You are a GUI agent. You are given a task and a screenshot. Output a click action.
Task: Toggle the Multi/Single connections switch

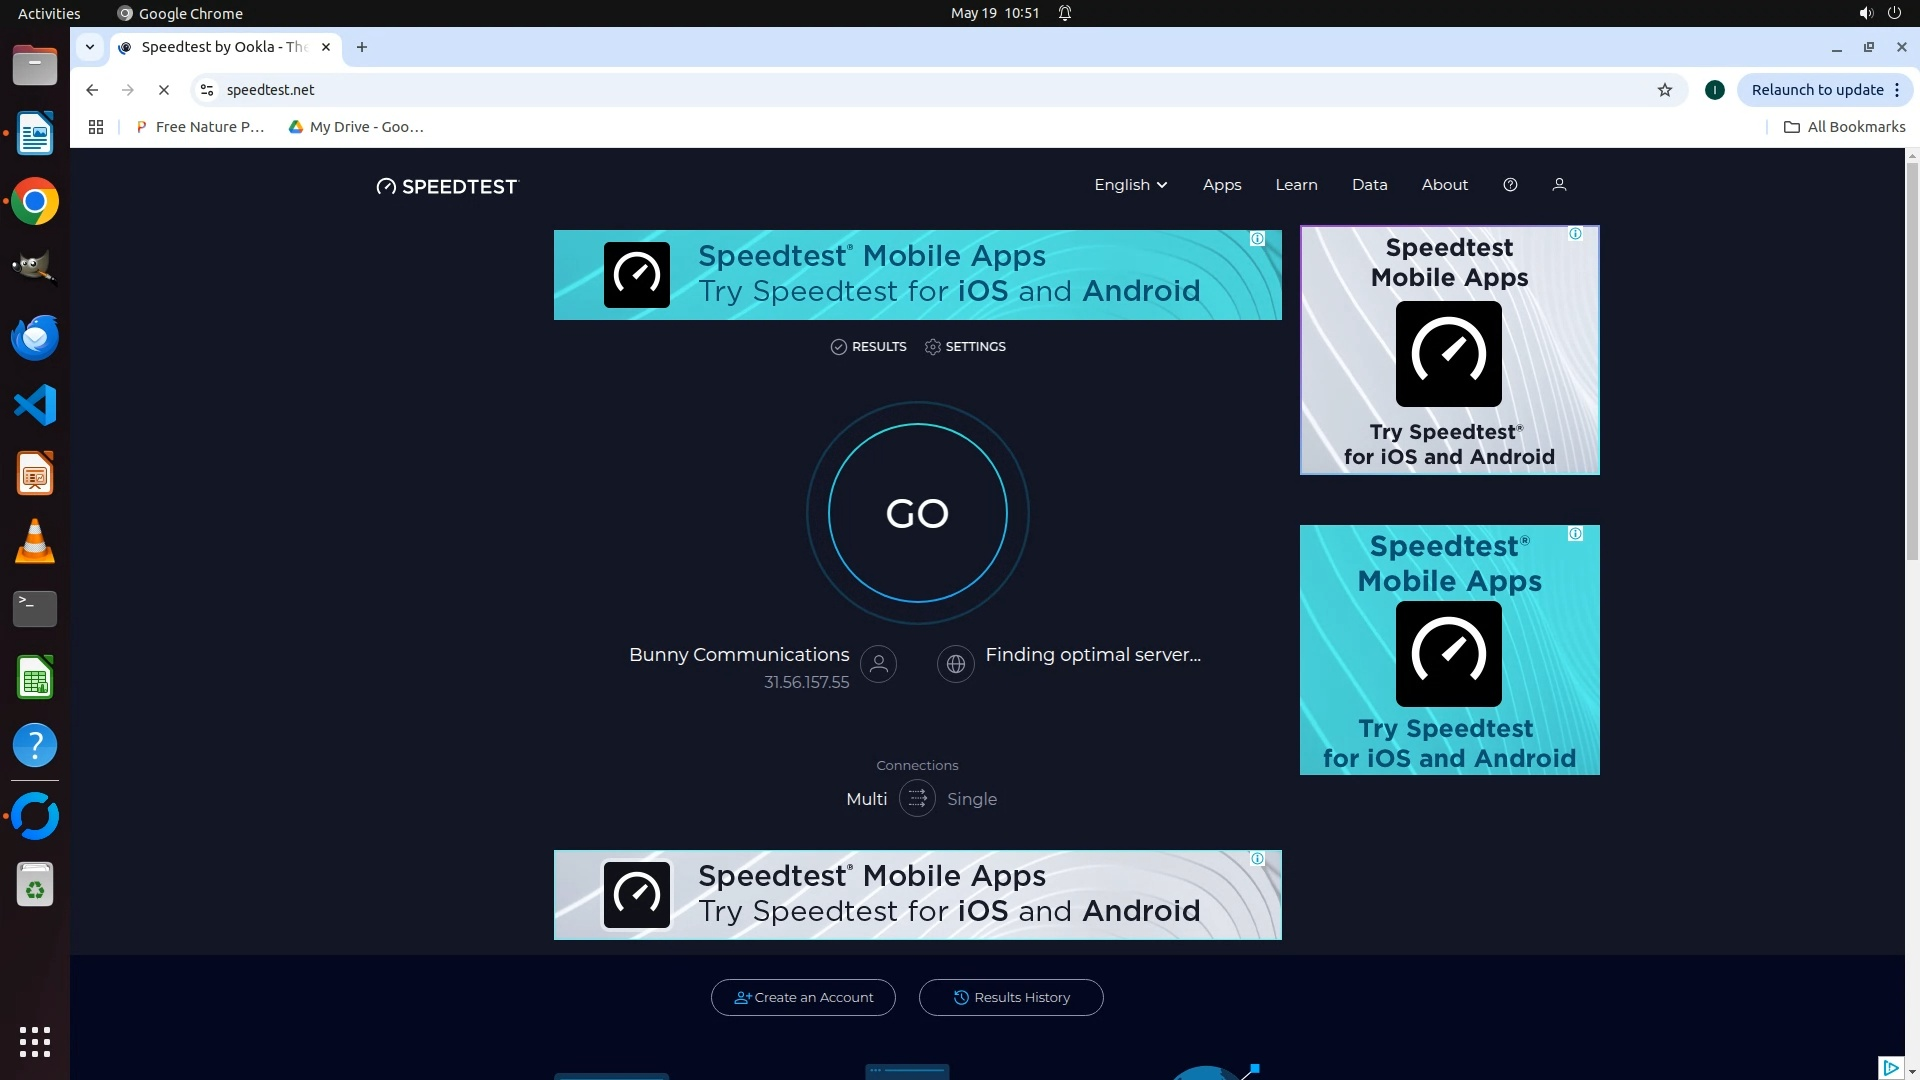pos(917,799)
